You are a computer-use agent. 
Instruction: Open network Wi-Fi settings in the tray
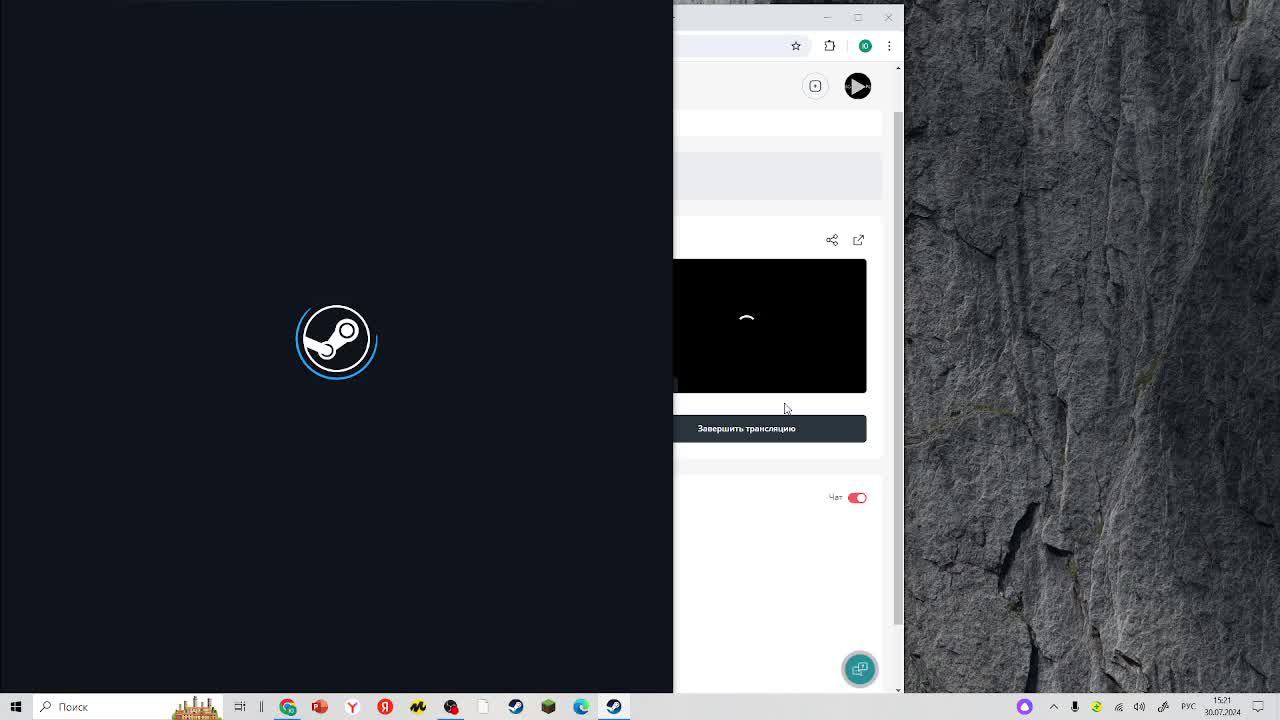(1119, 707)
